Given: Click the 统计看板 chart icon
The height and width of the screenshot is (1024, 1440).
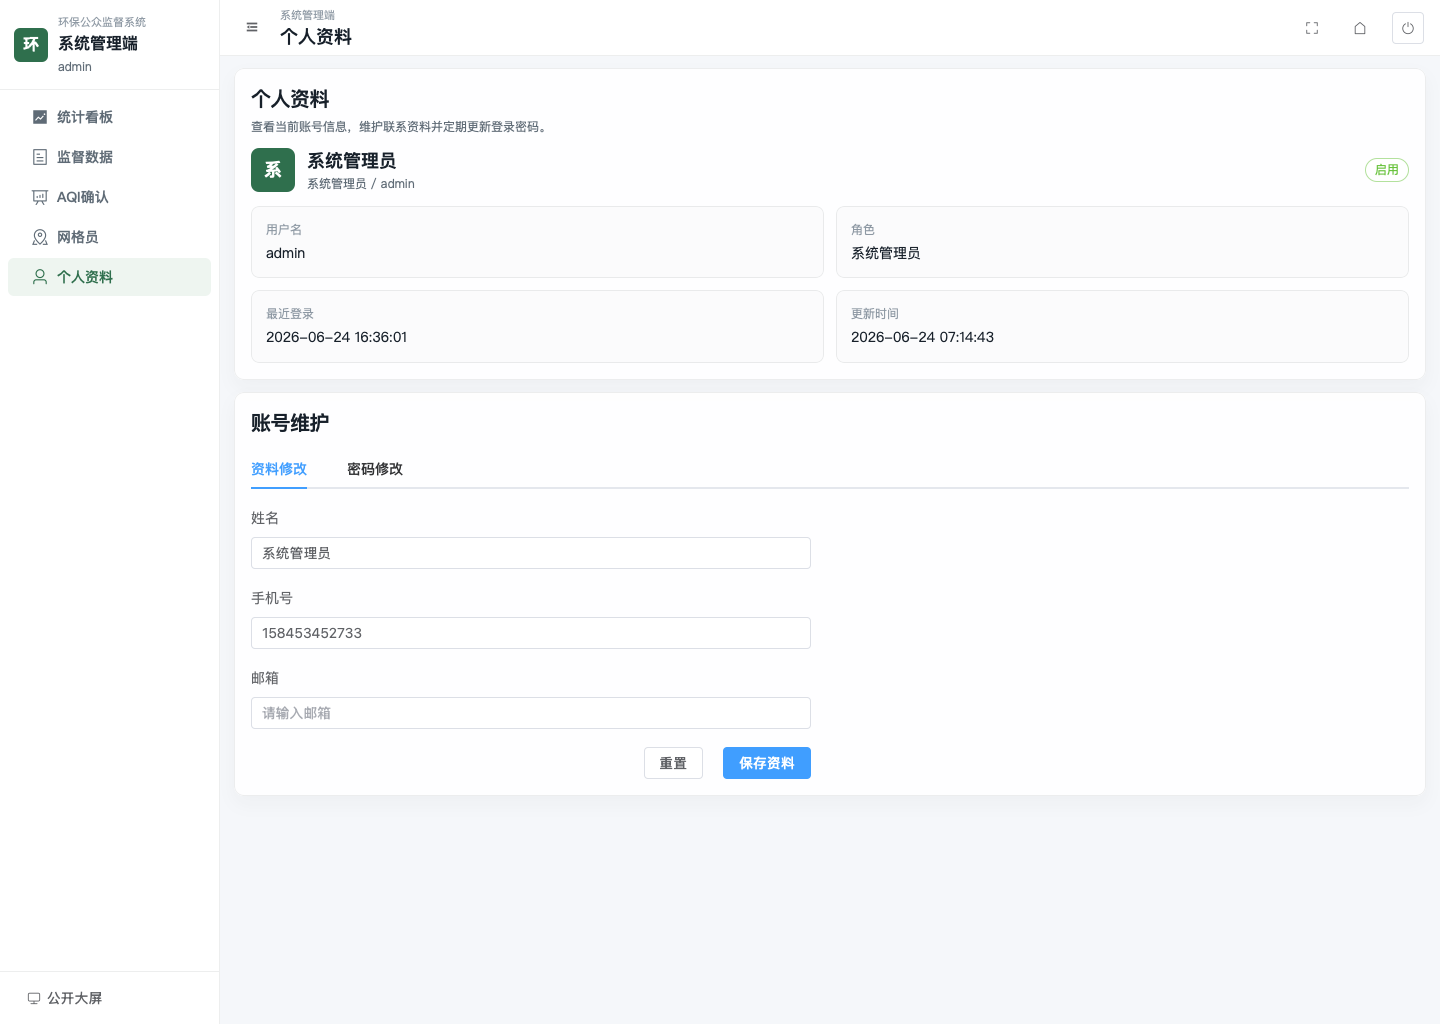Looking at the screenshot, I should pyautogui.click(x=40, y=117).
